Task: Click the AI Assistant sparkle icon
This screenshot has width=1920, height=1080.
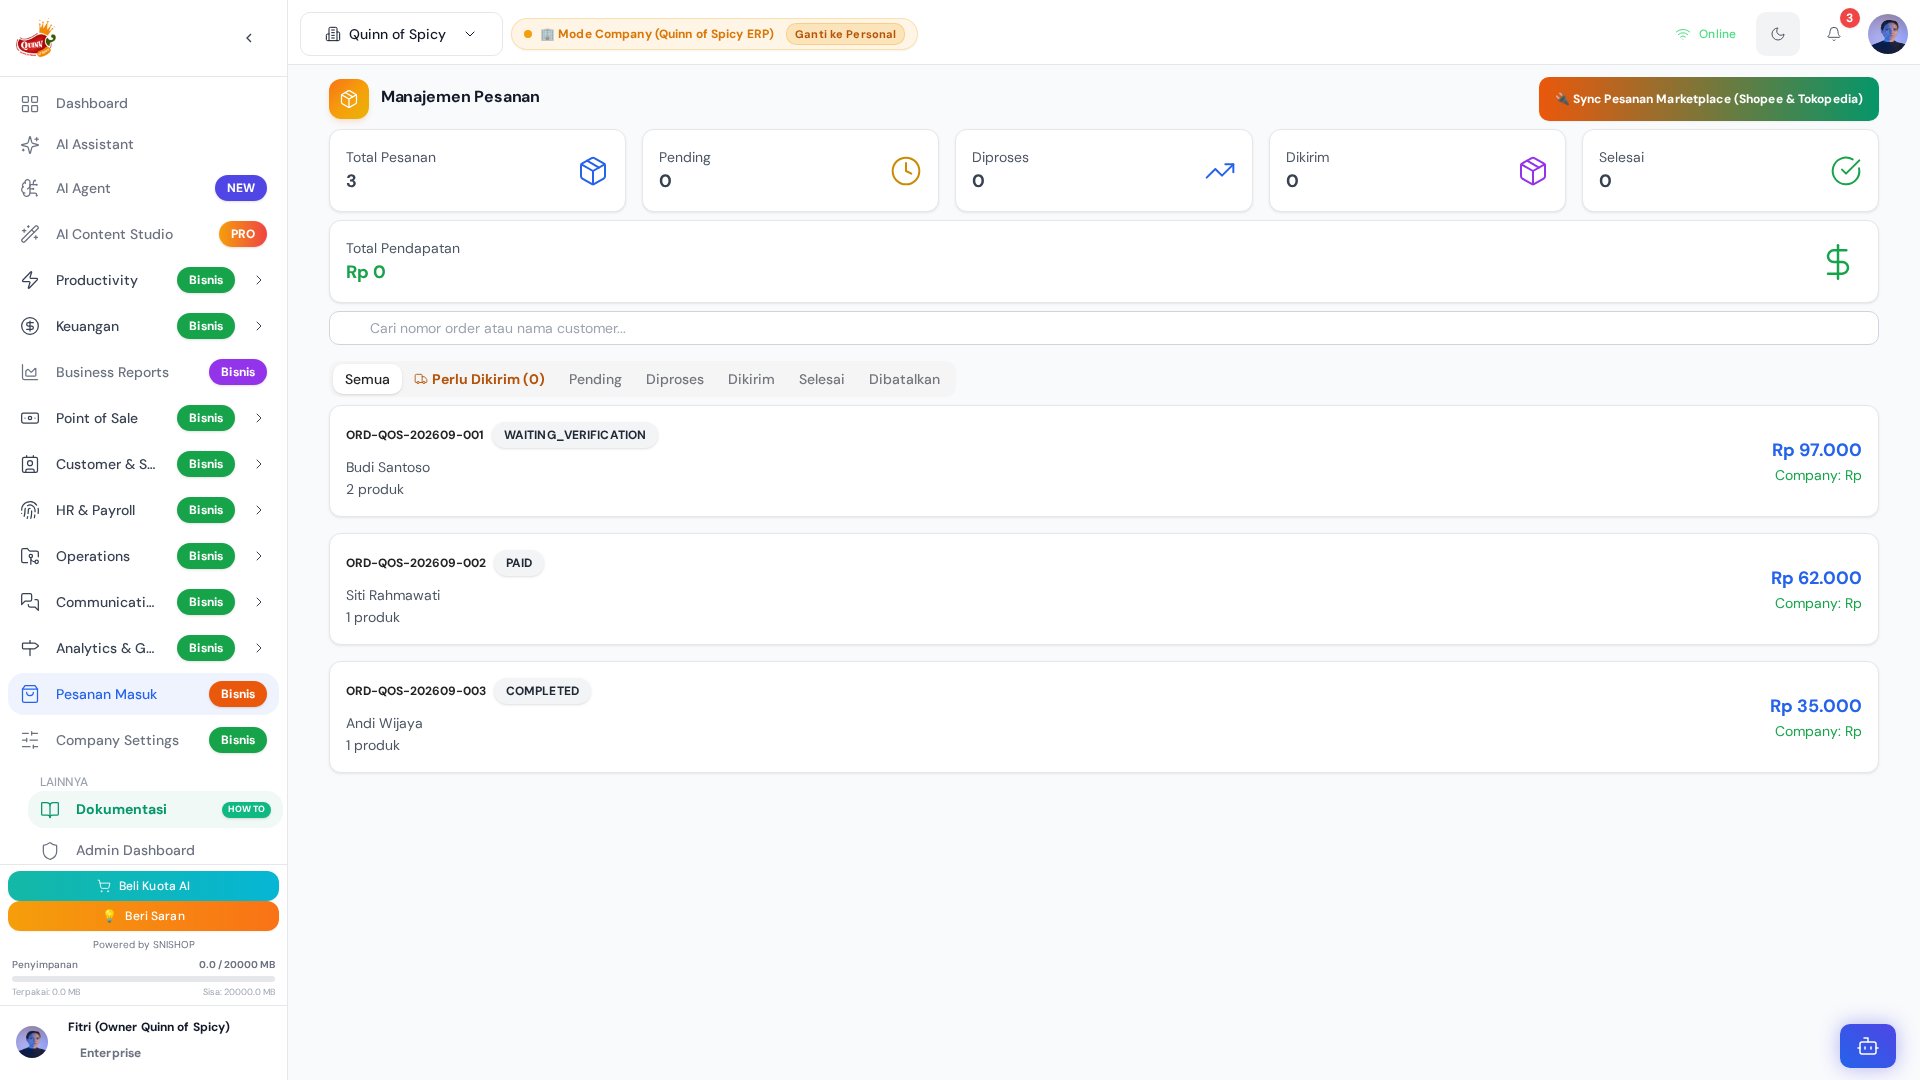Action: (30, 145)
